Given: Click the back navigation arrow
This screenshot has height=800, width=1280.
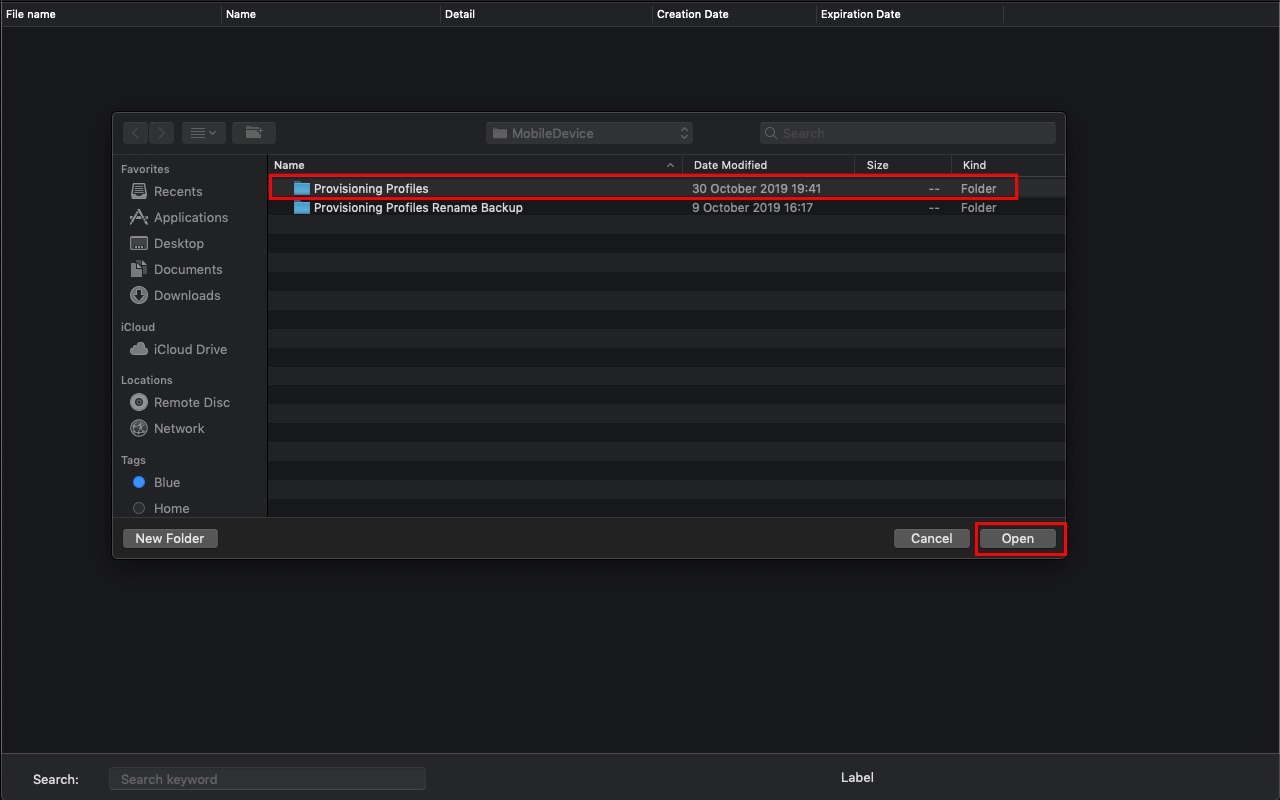Looking at the screenshot, I should 136,133.
